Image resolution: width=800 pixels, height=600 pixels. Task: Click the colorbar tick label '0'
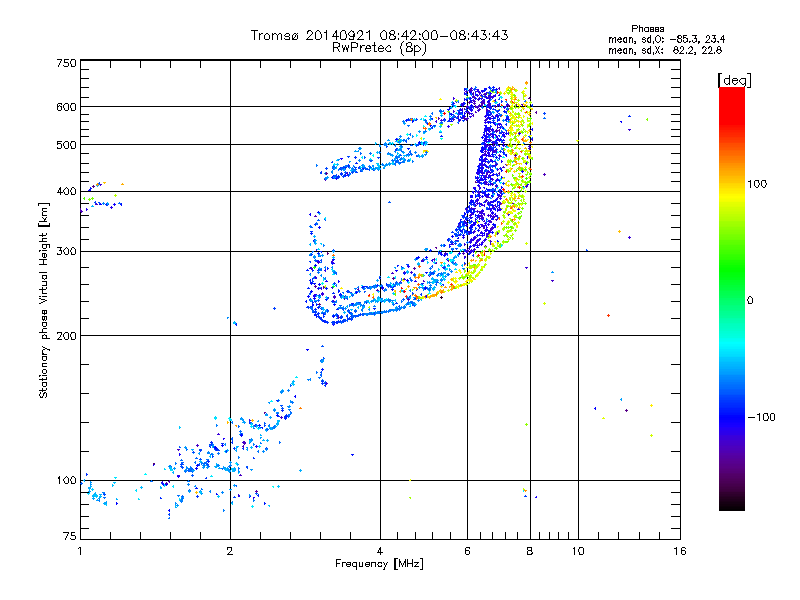[x=750, y=301]
